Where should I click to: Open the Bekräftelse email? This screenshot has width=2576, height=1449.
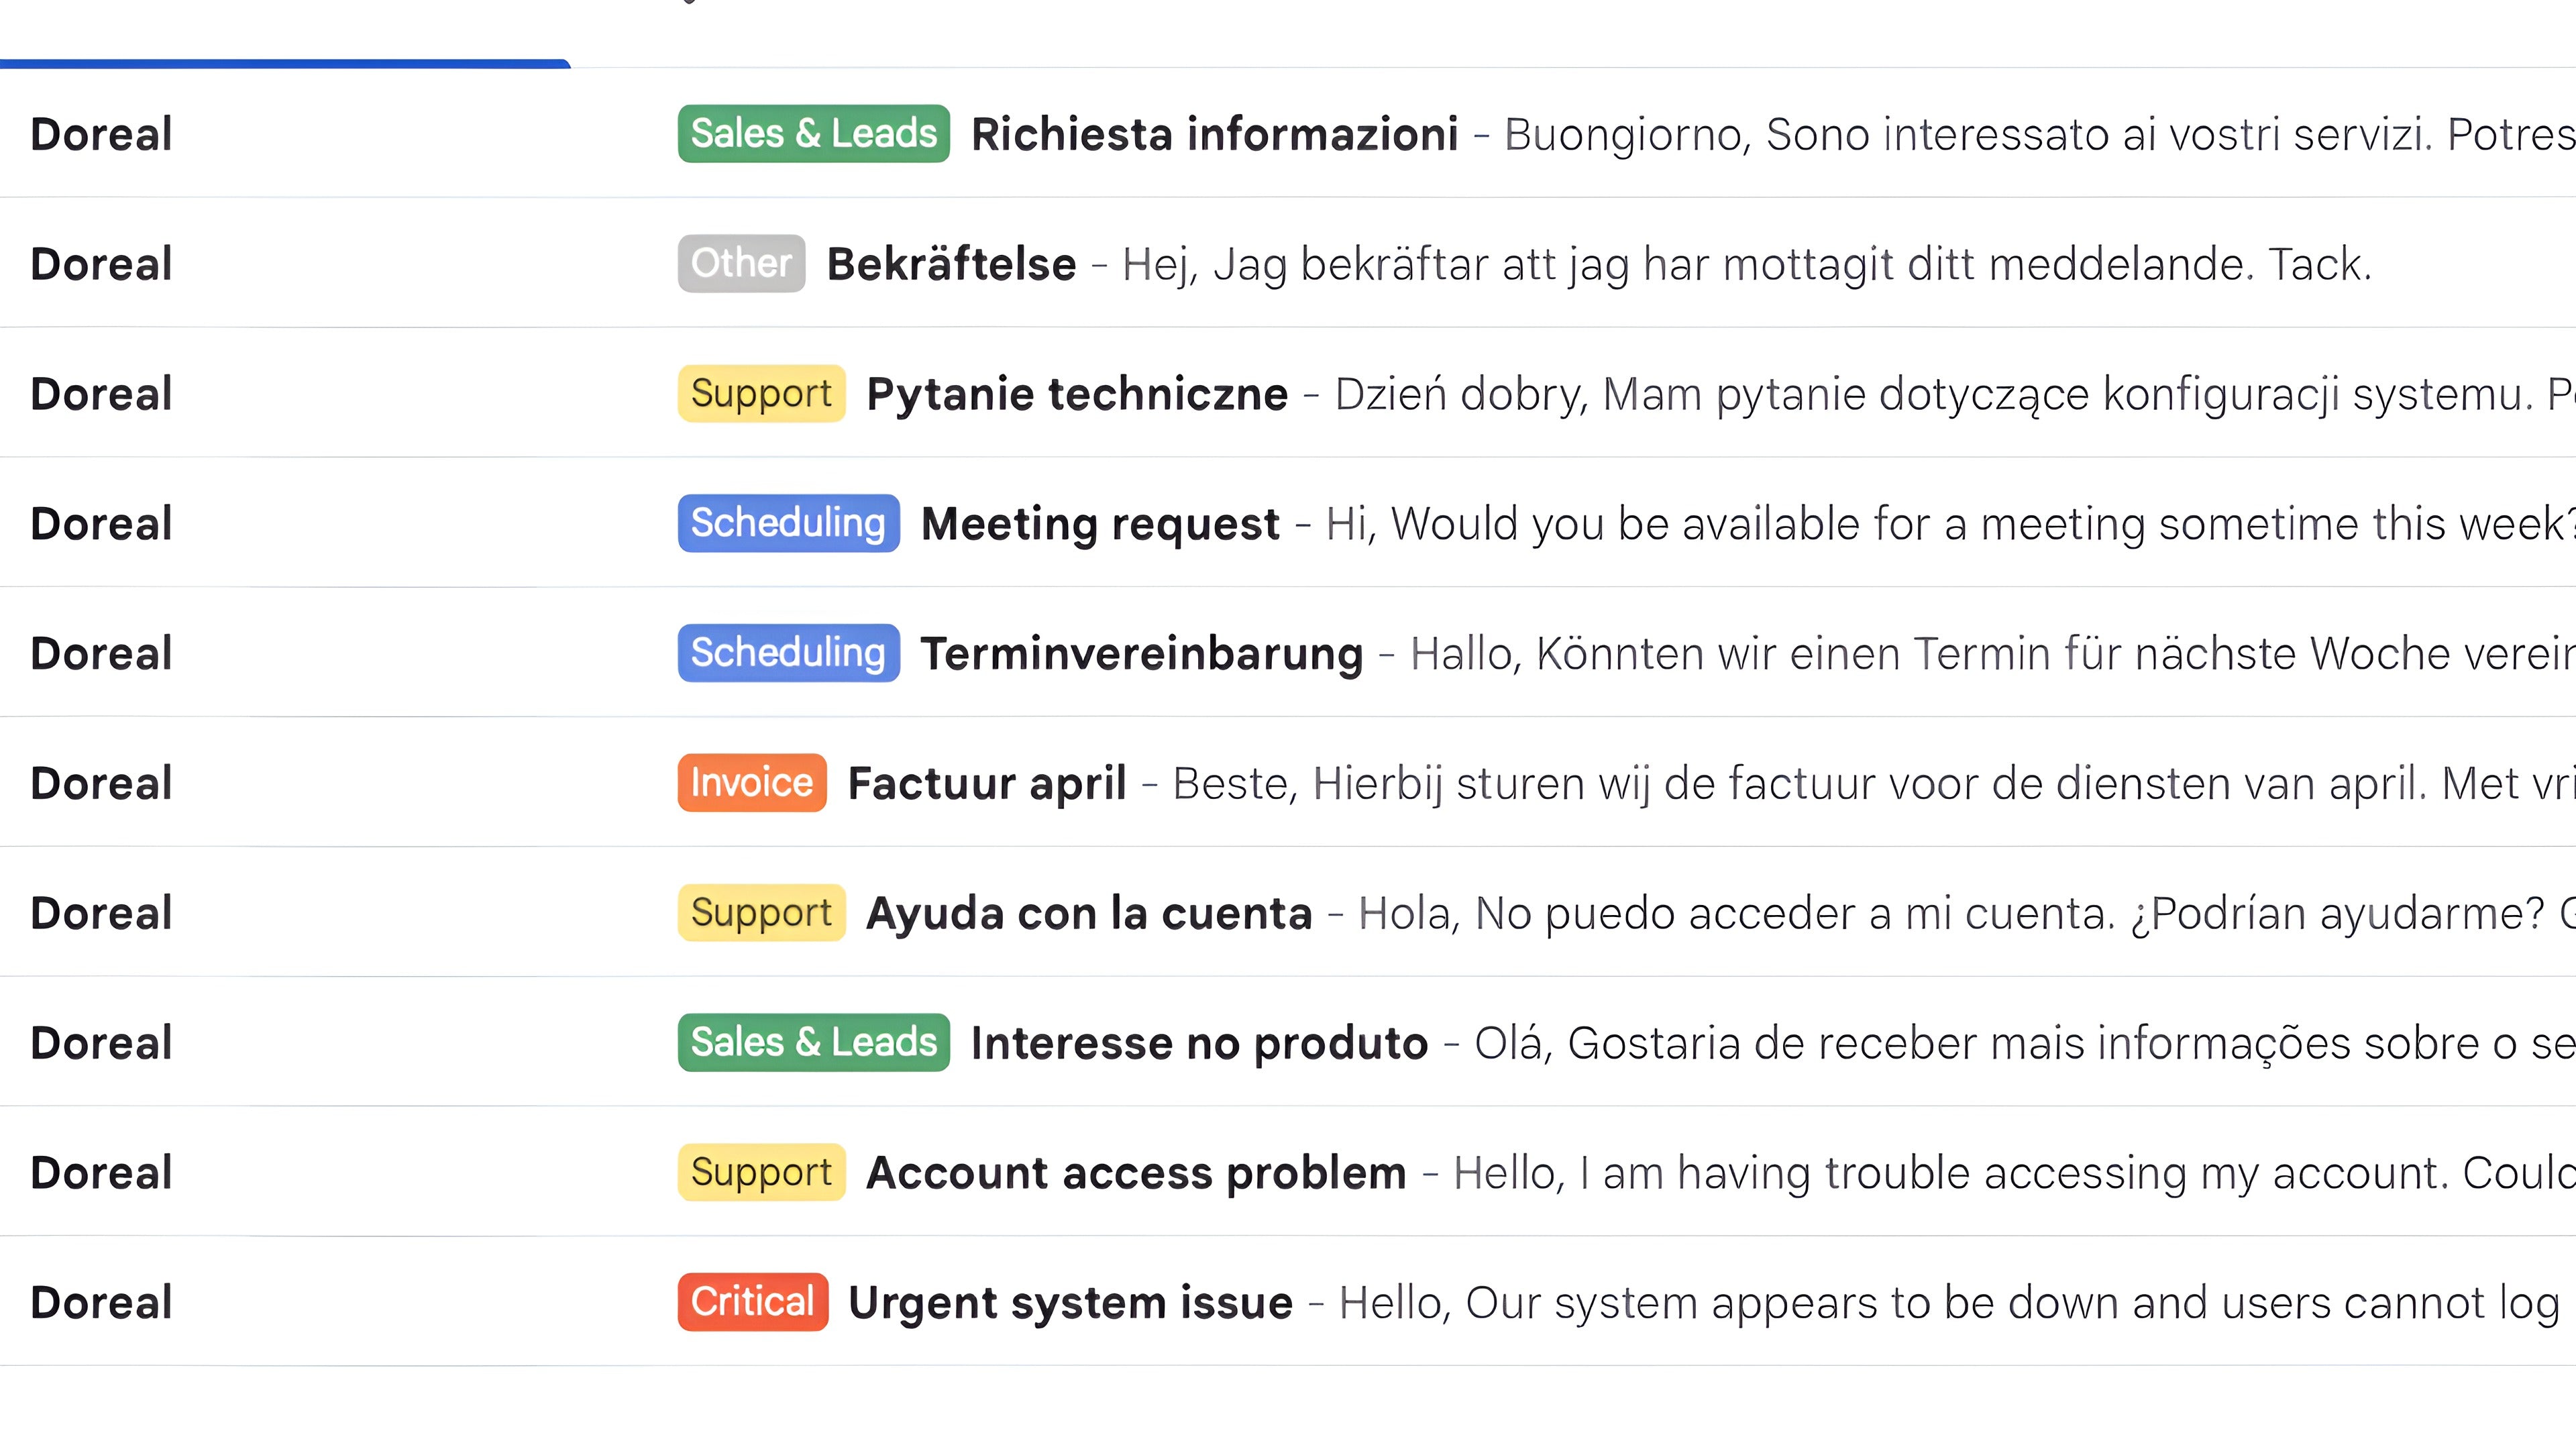pyautogui.click(x=951, y=264)
